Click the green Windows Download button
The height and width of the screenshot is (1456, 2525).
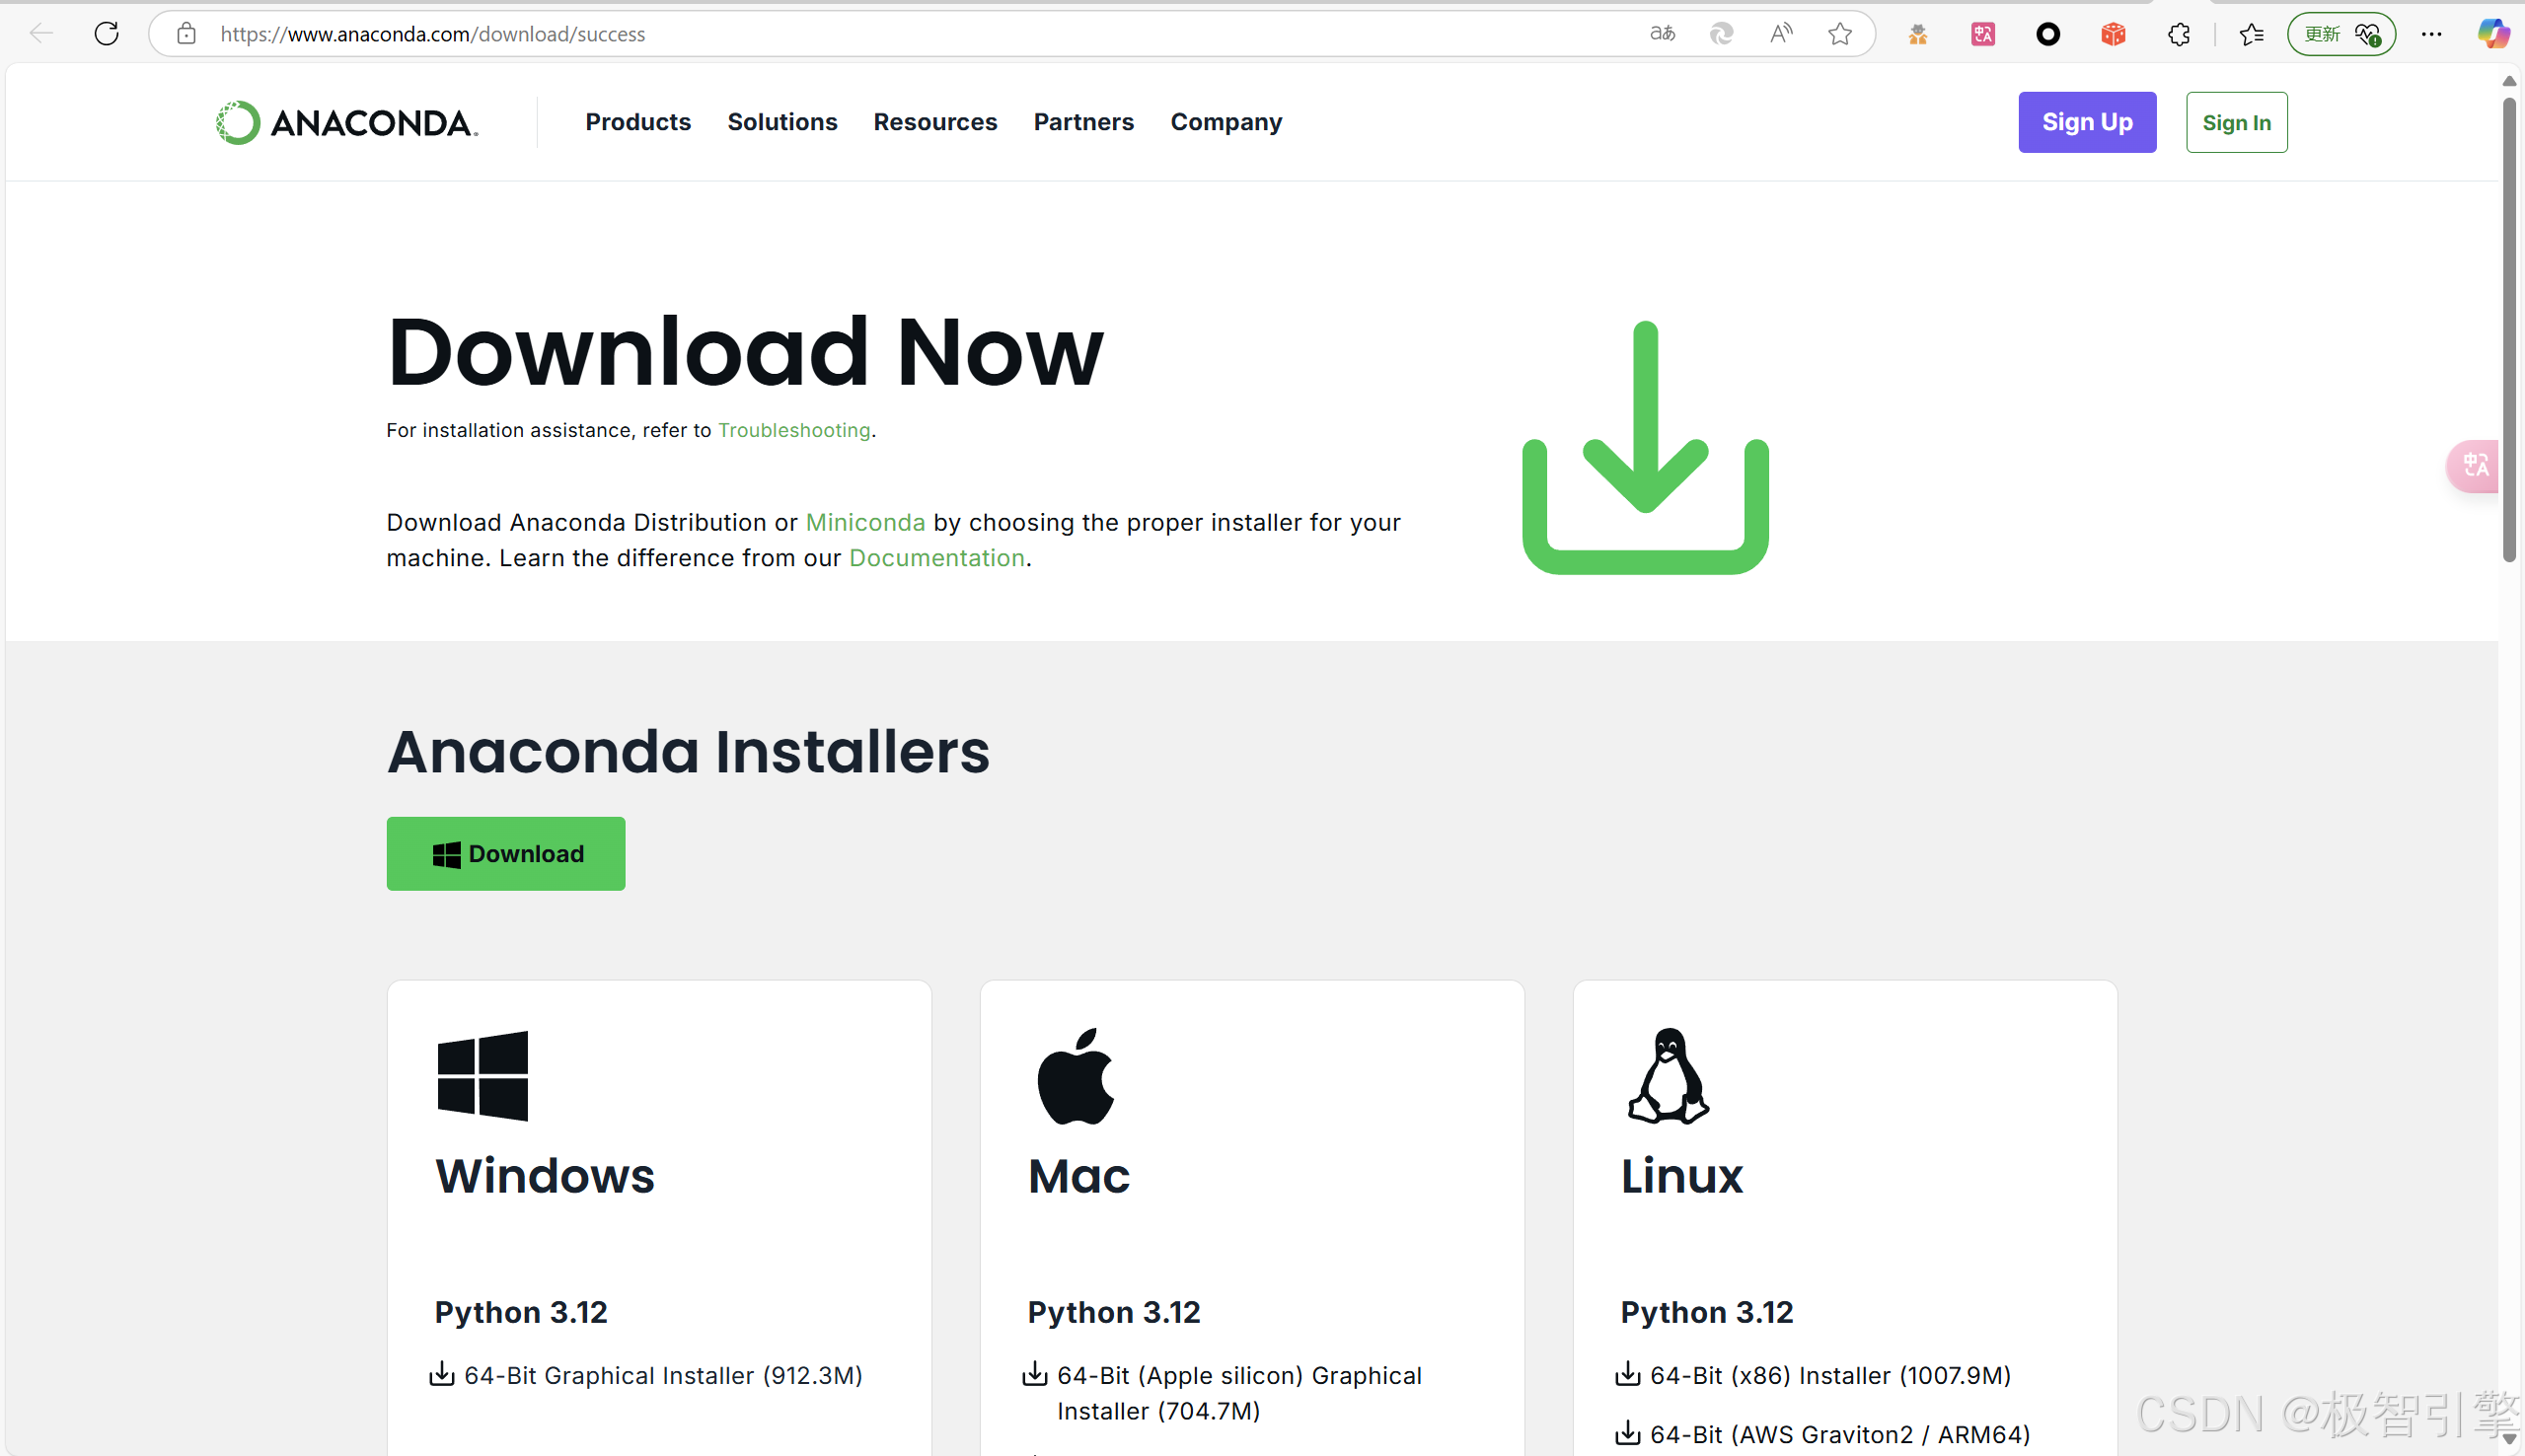click(506, 853)
